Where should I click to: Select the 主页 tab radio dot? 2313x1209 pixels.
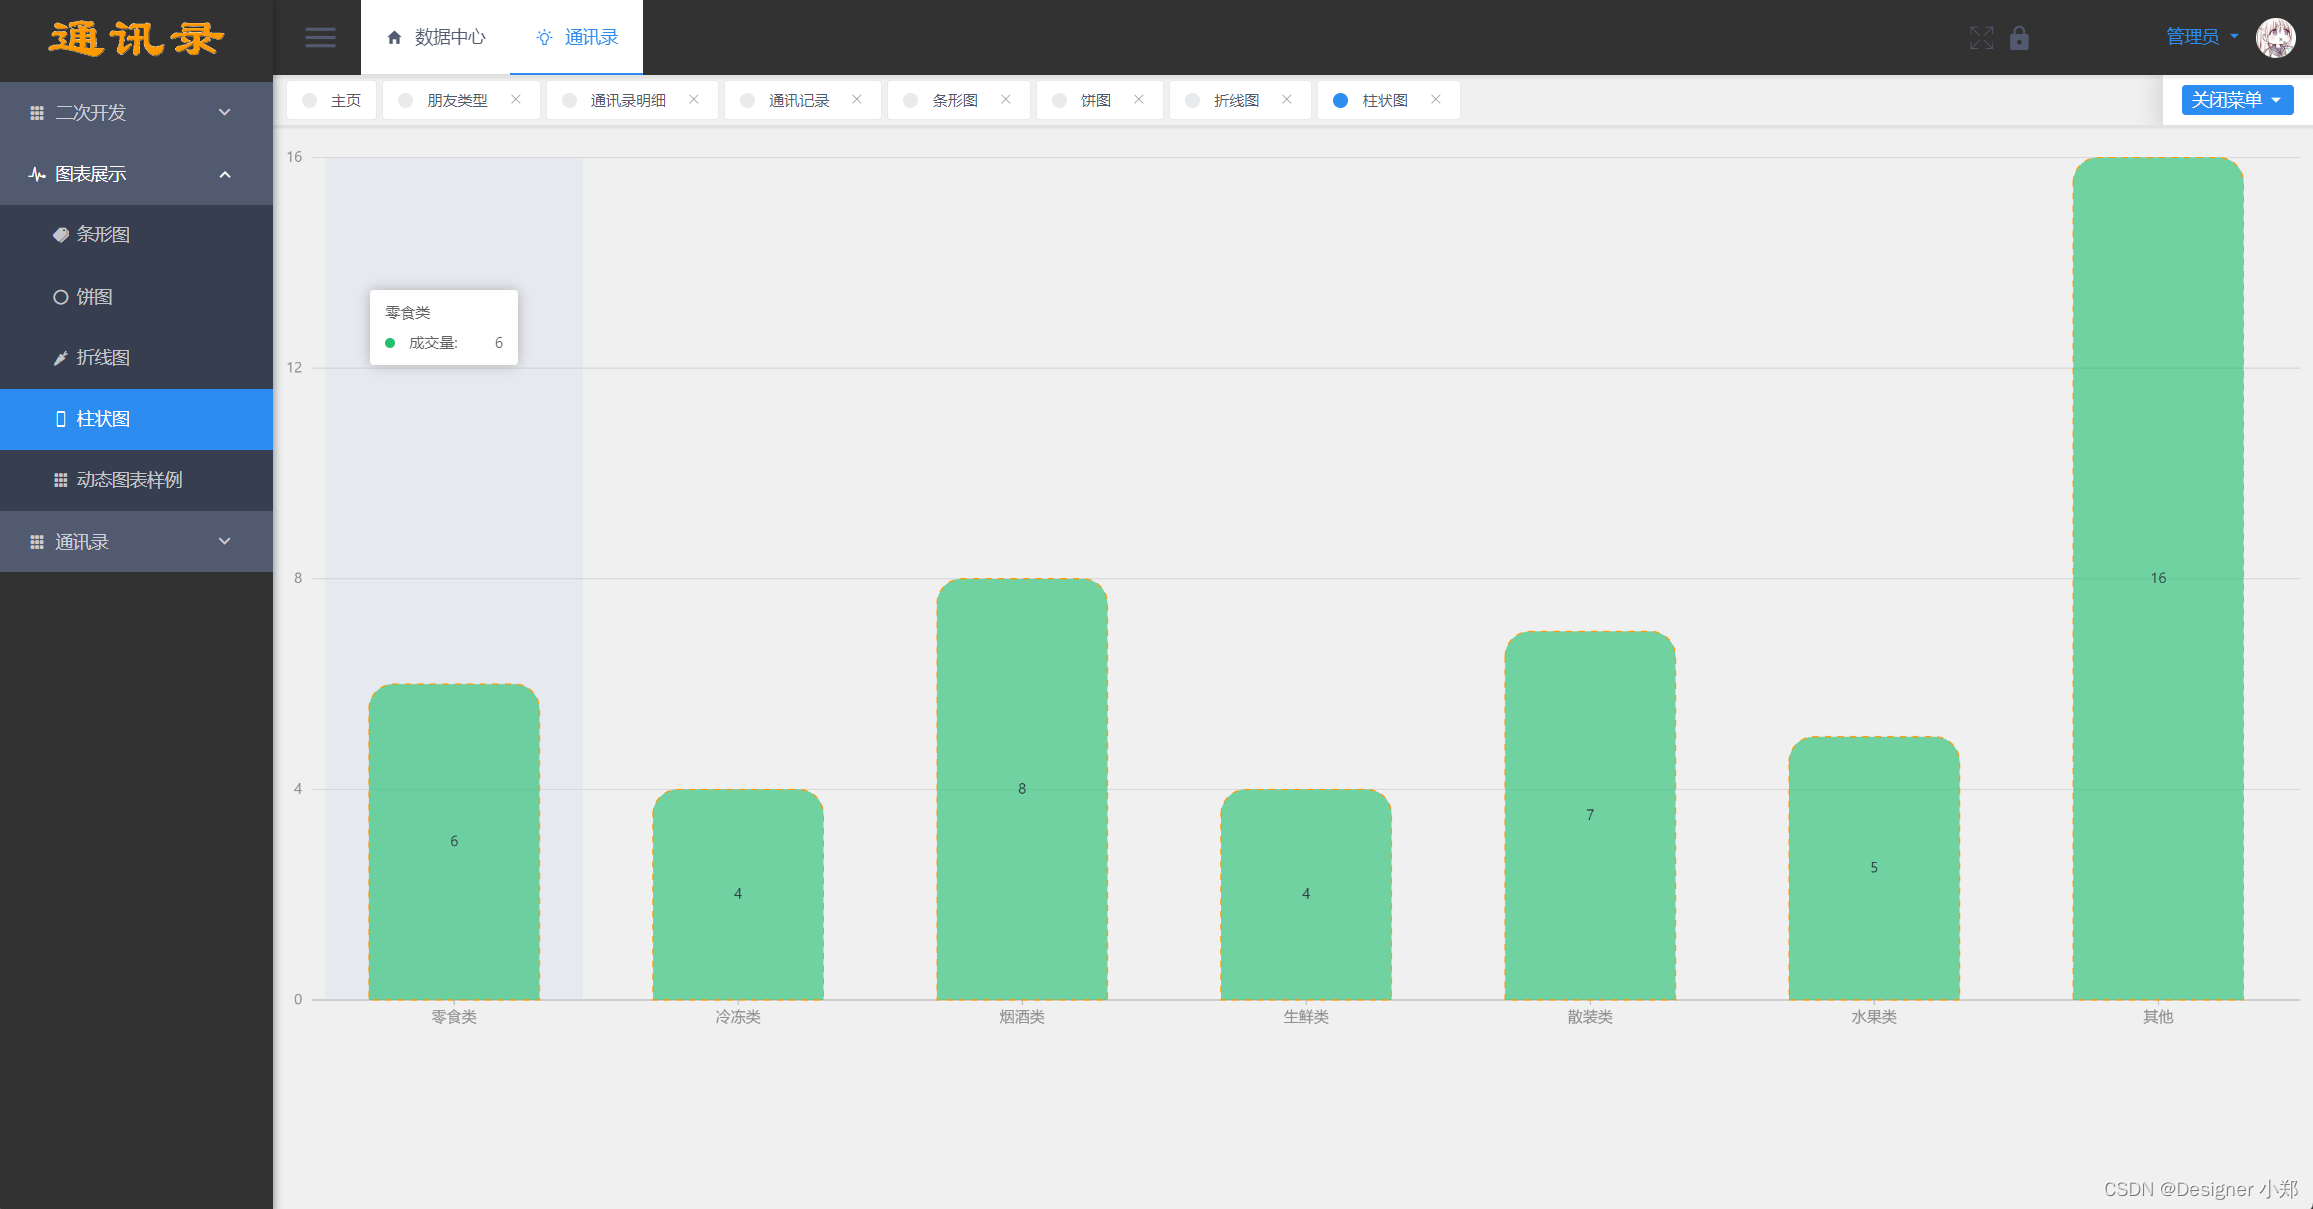click(310, 100)
